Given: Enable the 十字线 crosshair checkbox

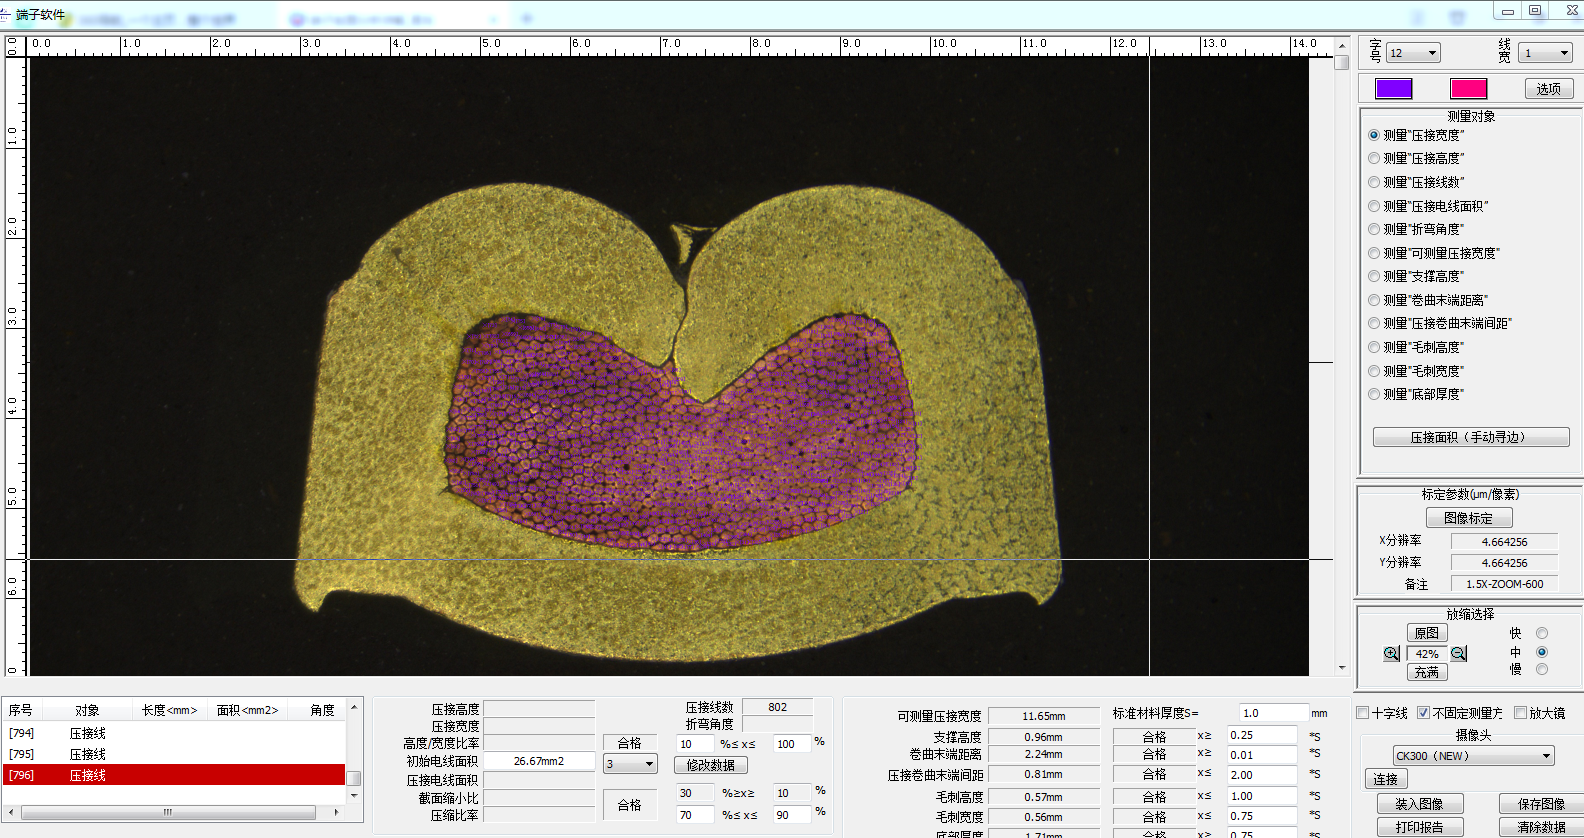Looking at the screenshot, I should 1363,713.
